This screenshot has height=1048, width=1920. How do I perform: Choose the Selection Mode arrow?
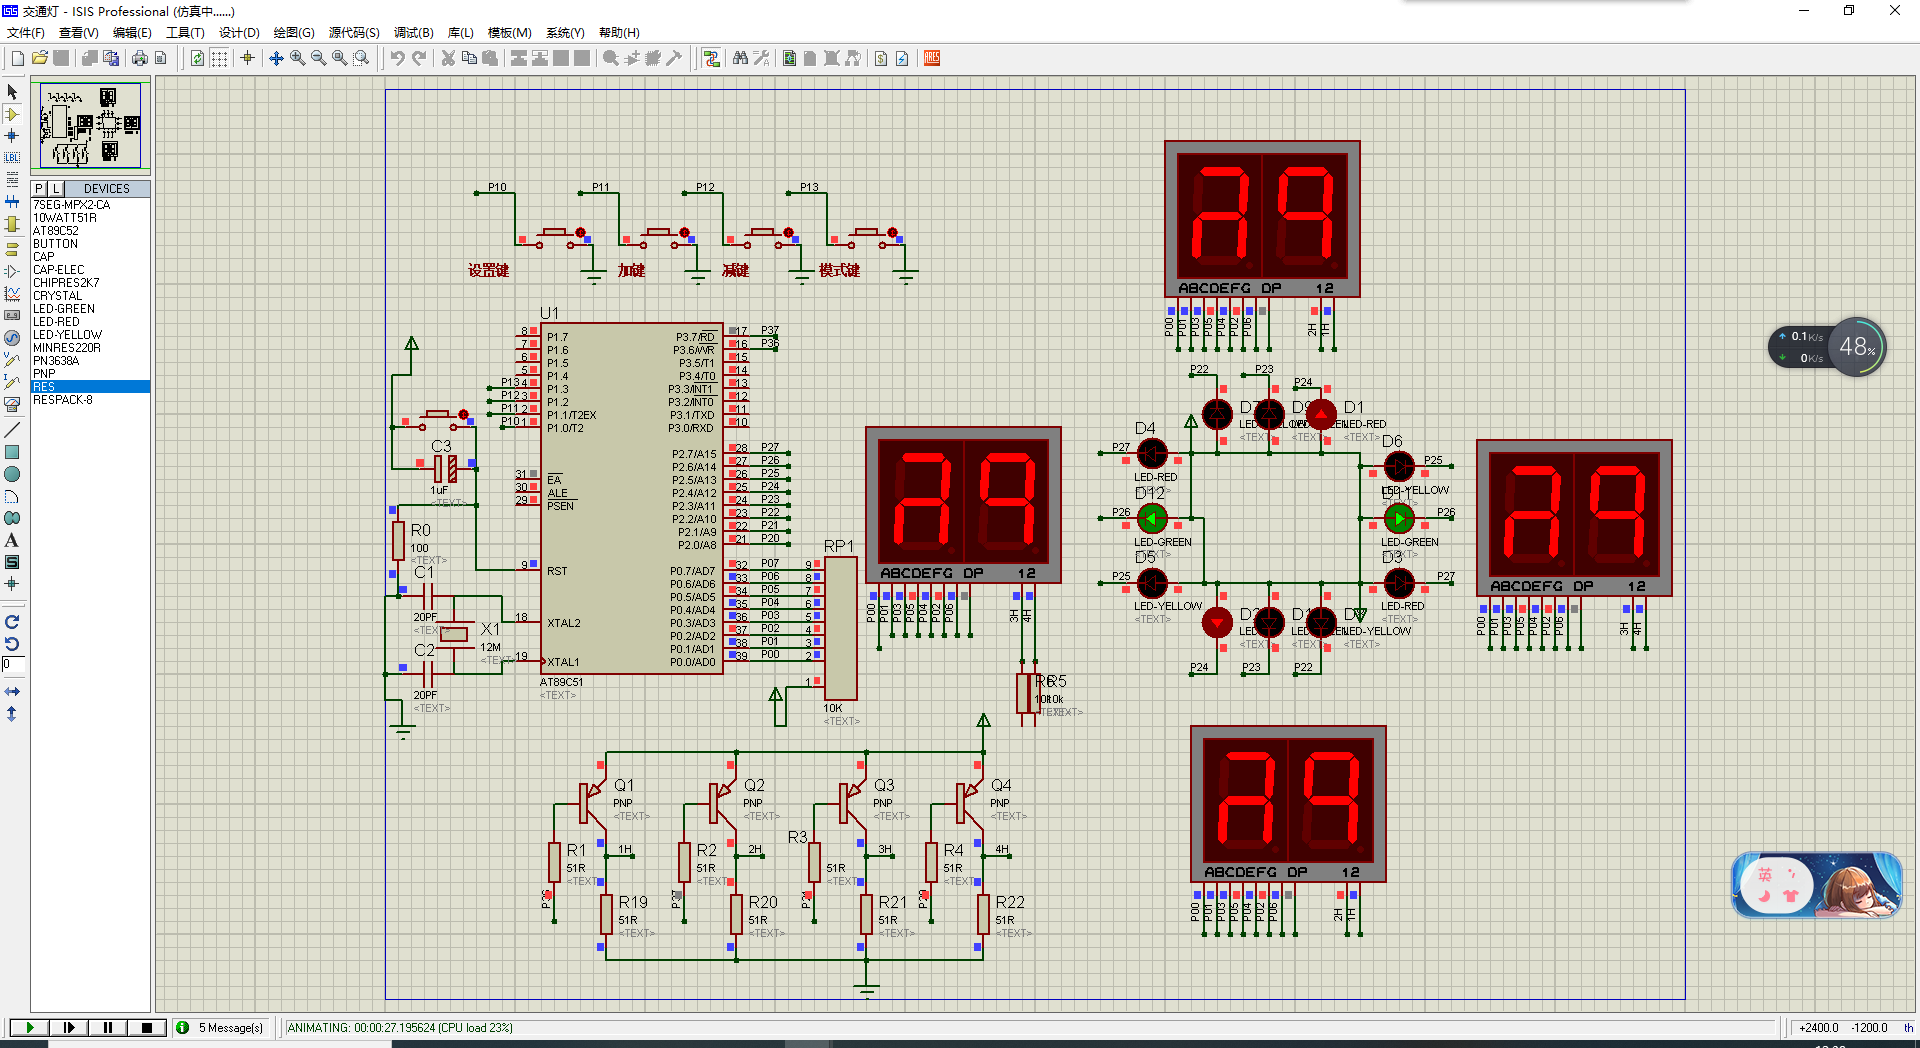click(12, 92)
